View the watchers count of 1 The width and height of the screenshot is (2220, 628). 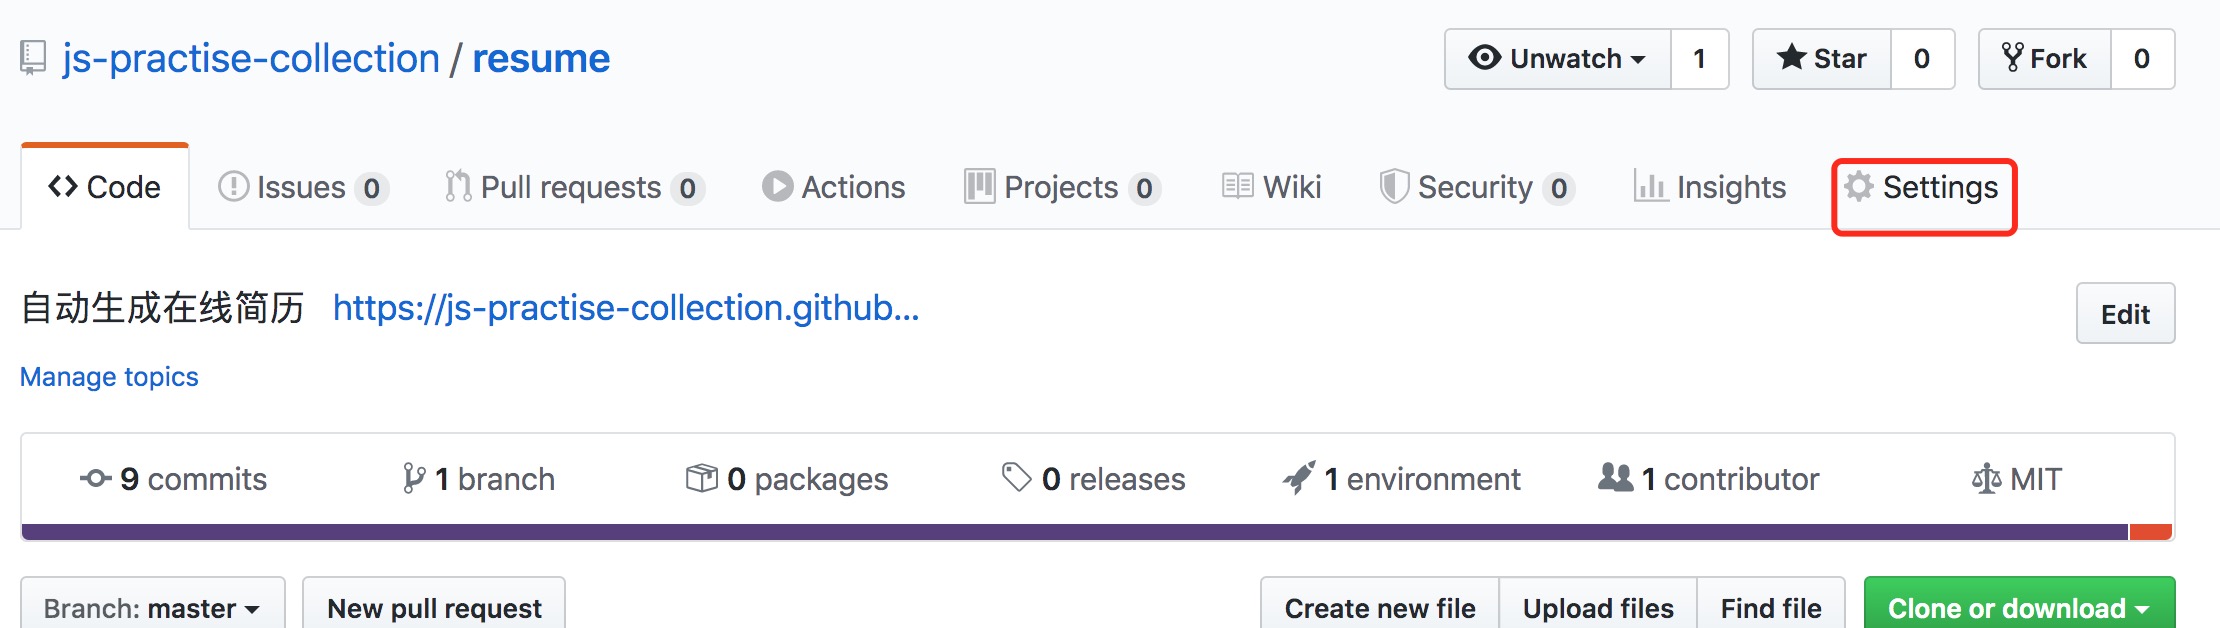[x=1699, y=59]
